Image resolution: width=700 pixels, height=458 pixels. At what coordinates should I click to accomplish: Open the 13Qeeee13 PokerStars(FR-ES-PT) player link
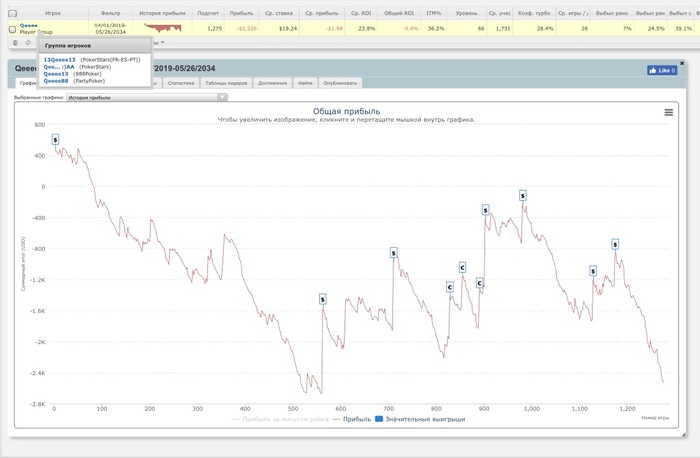pos(59,60)
